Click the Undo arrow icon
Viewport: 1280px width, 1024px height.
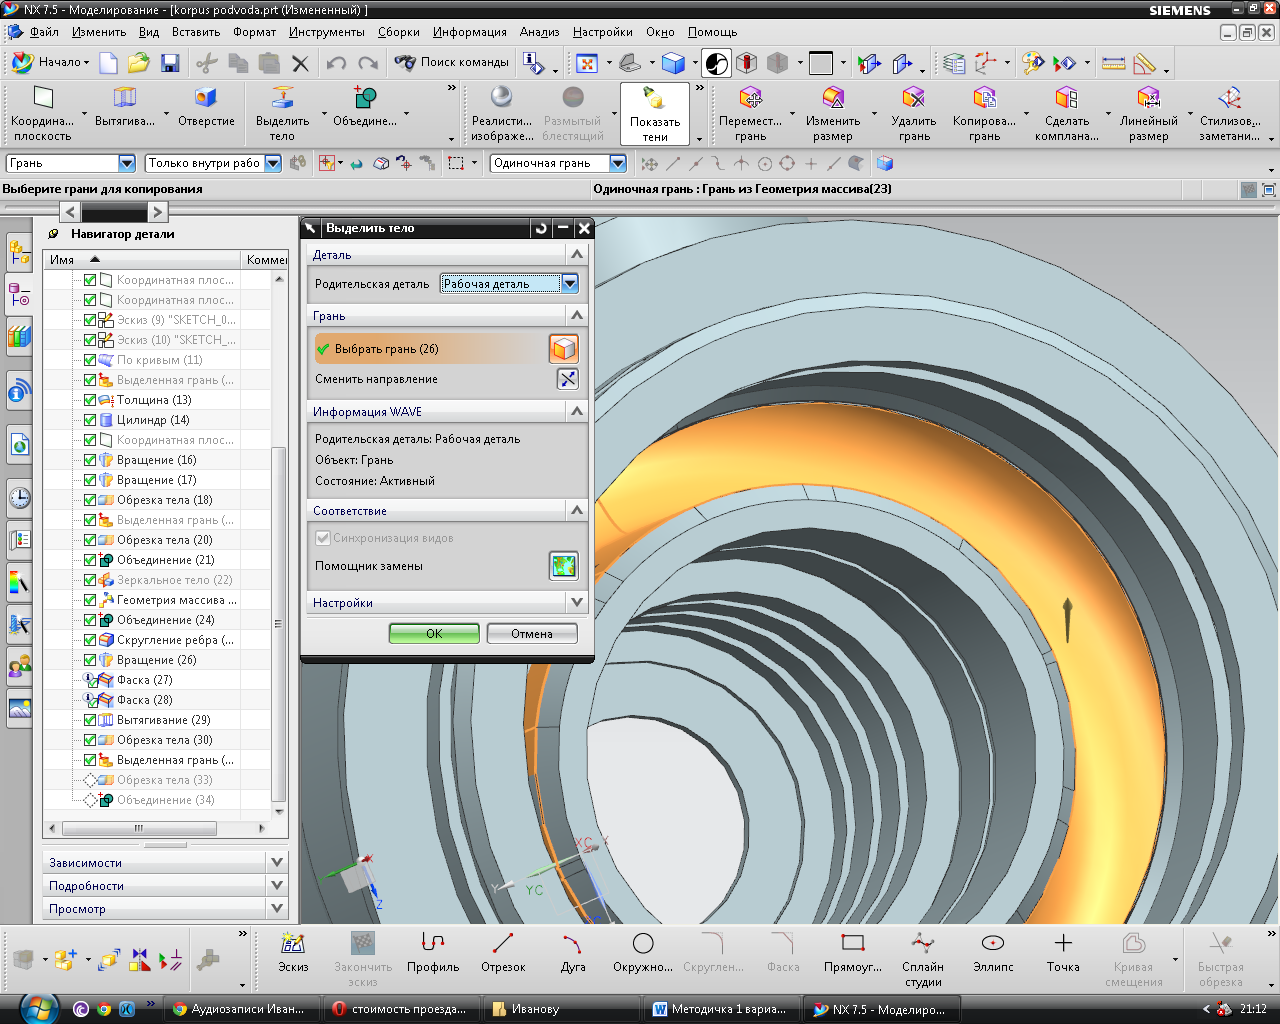(x=336, y=63)
